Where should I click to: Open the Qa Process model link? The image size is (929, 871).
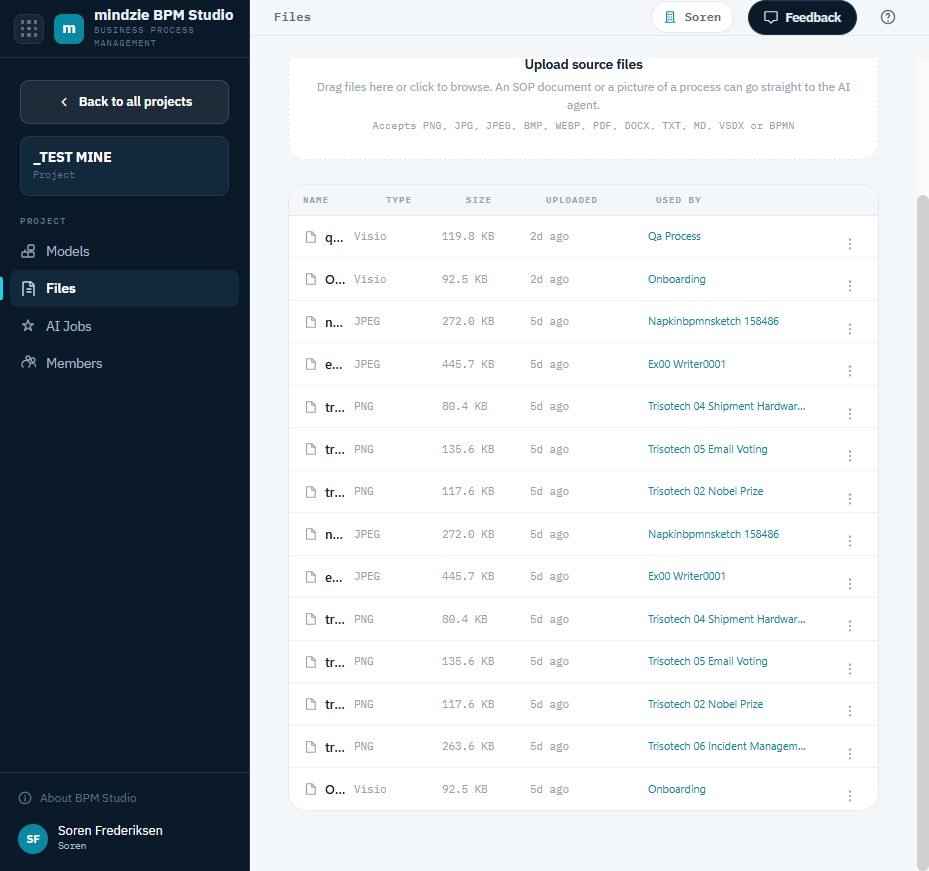[x=674, y=236]
